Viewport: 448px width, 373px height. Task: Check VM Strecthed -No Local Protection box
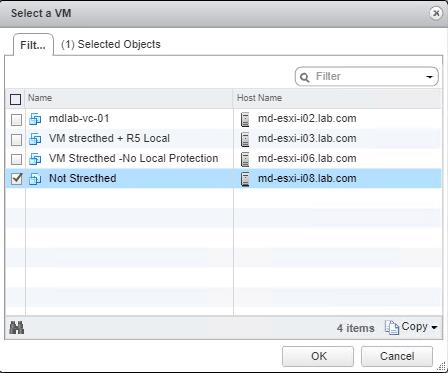pyautogui.click(x=16, y=159)
